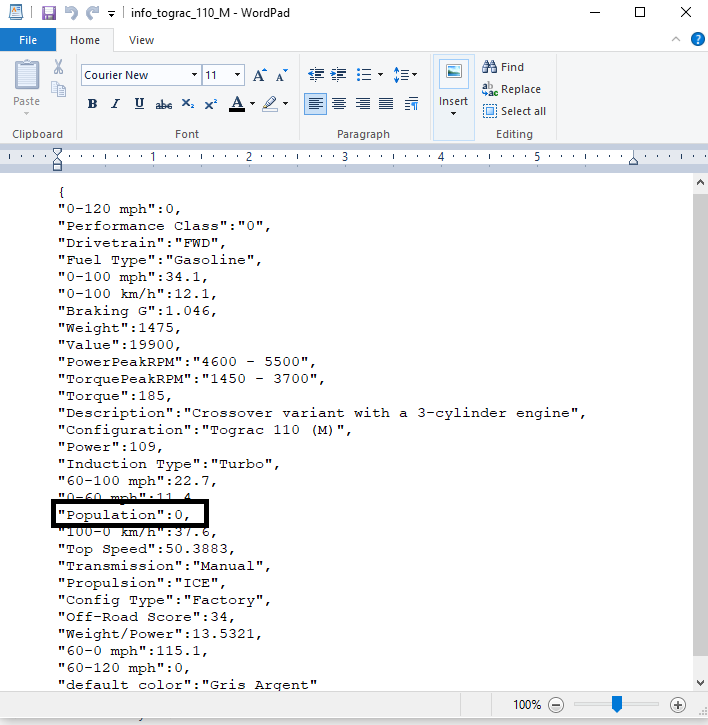Click the "Top Speed":50.3883 line
The height and width of the screenshot is (725, 708).
[147, 549]
